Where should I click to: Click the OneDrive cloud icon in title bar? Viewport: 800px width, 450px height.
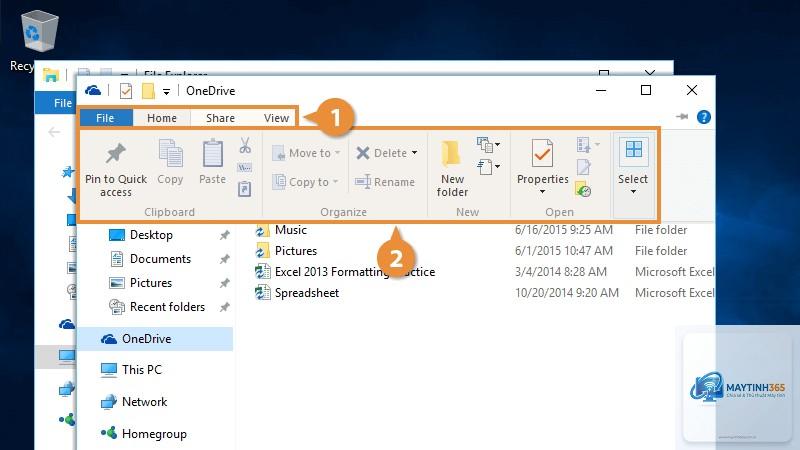[93, 91]
